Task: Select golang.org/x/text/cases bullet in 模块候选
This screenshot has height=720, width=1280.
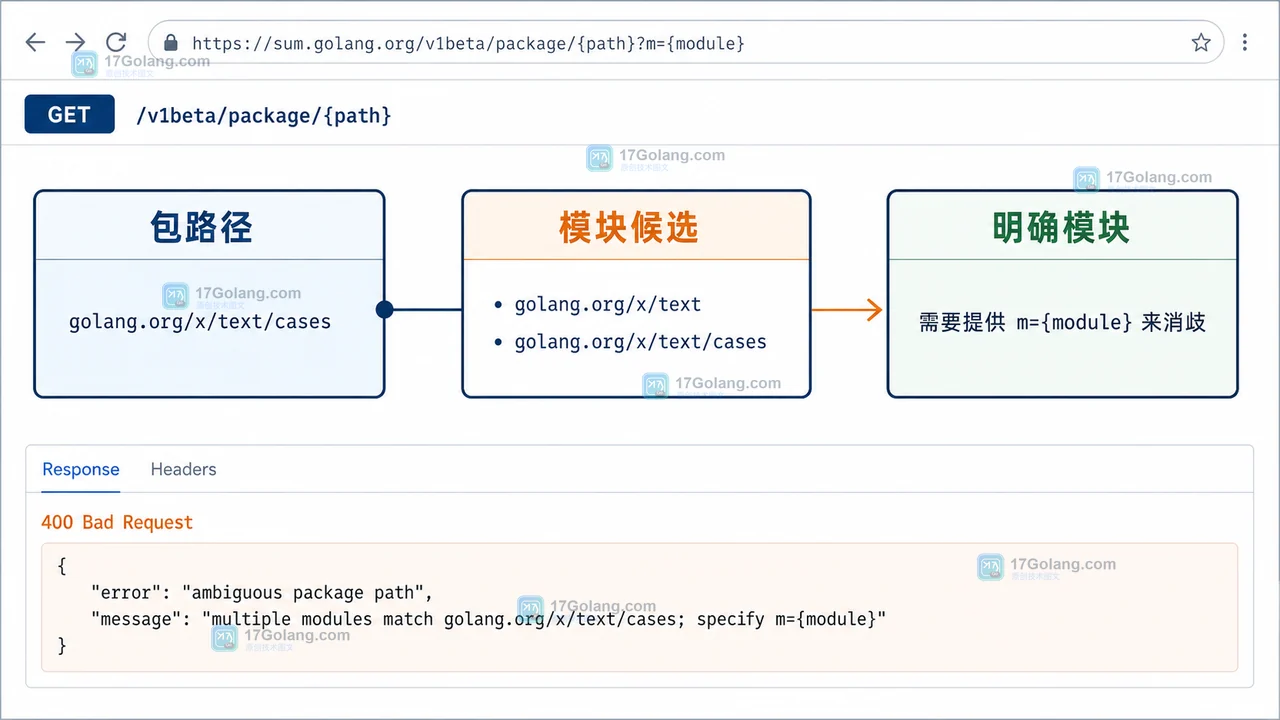Action: pos(641,342)
